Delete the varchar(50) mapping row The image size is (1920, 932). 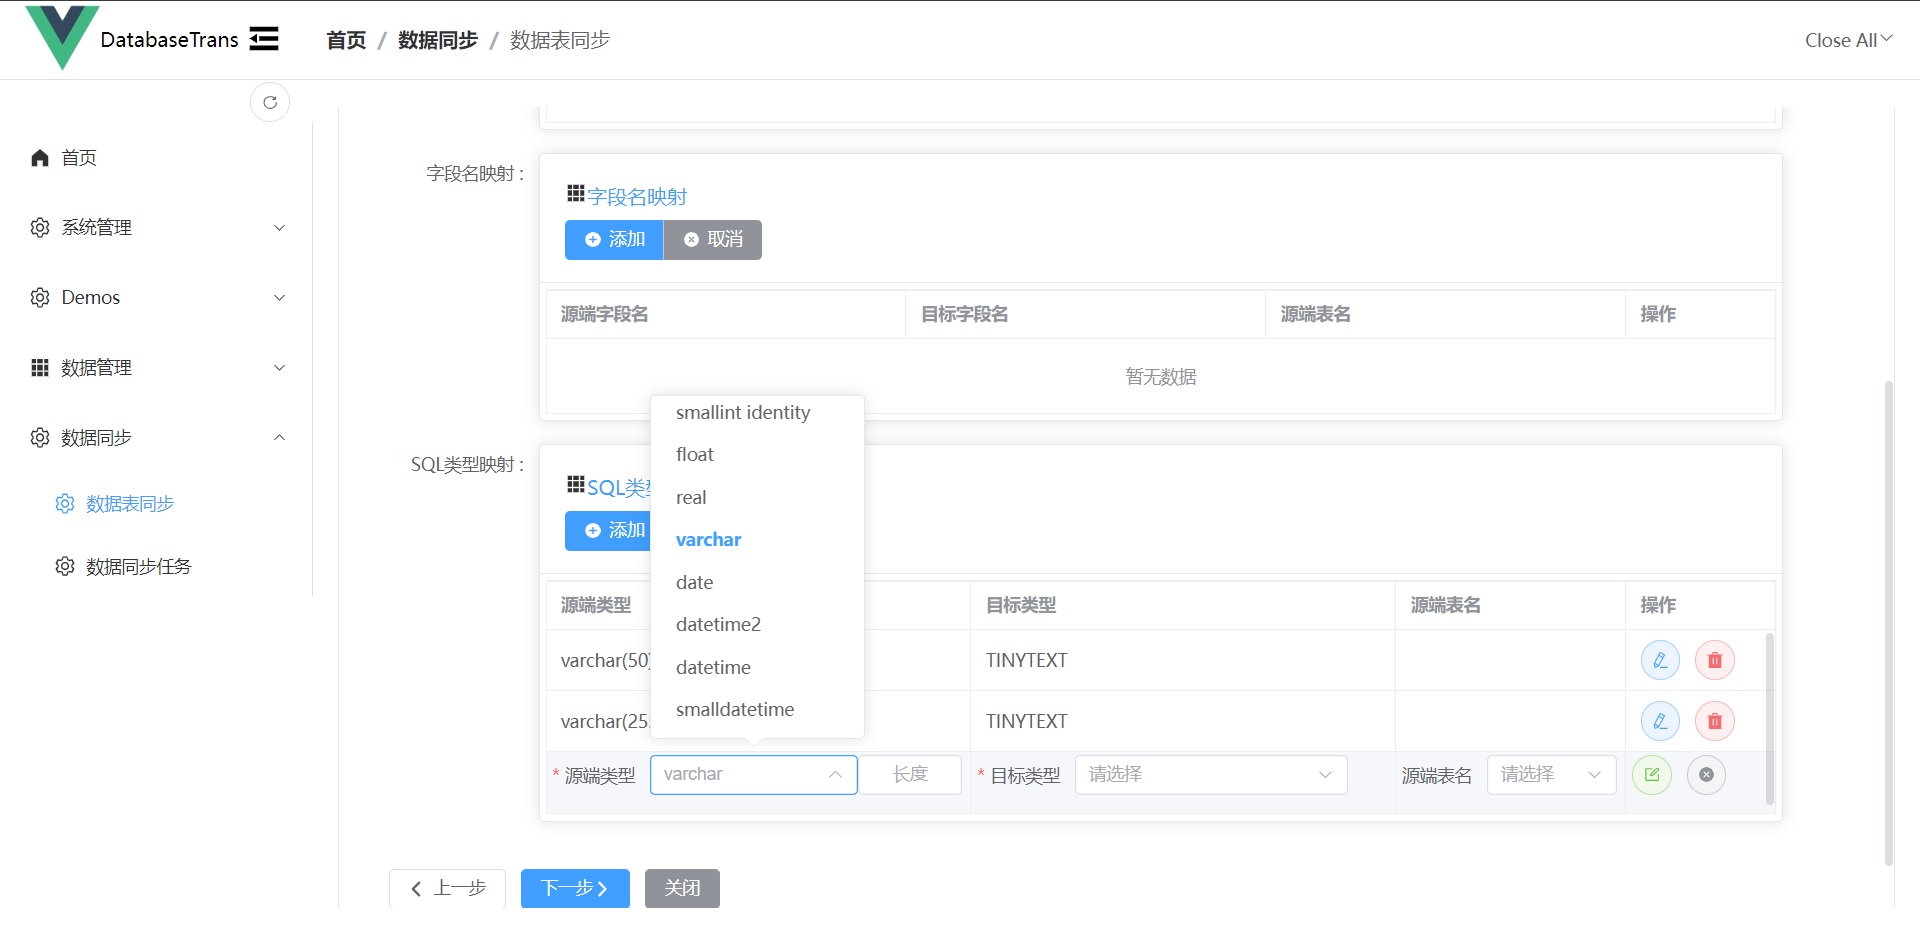coord(1715,660)
